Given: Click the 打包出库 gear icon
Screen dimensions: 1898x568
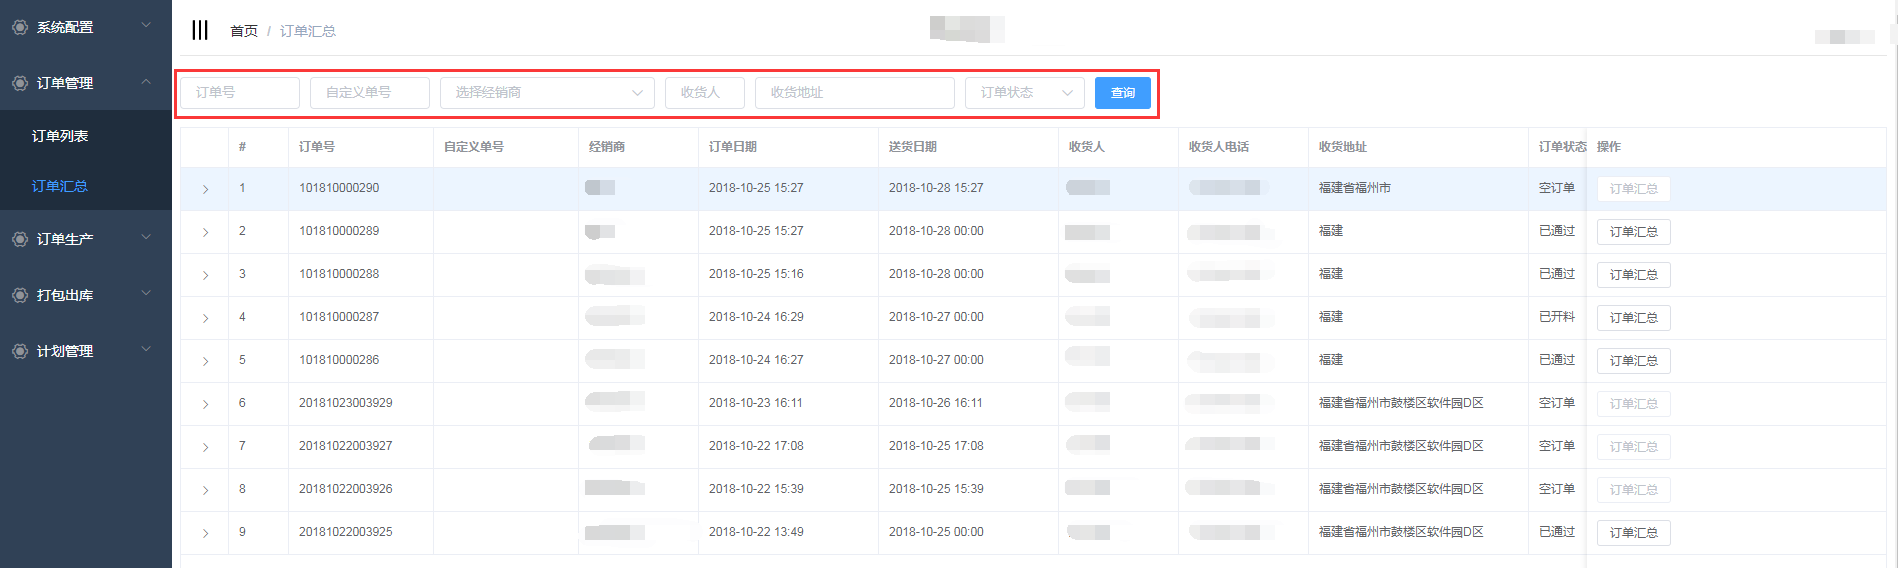Looking at the screenshot, I should point(20,295).
